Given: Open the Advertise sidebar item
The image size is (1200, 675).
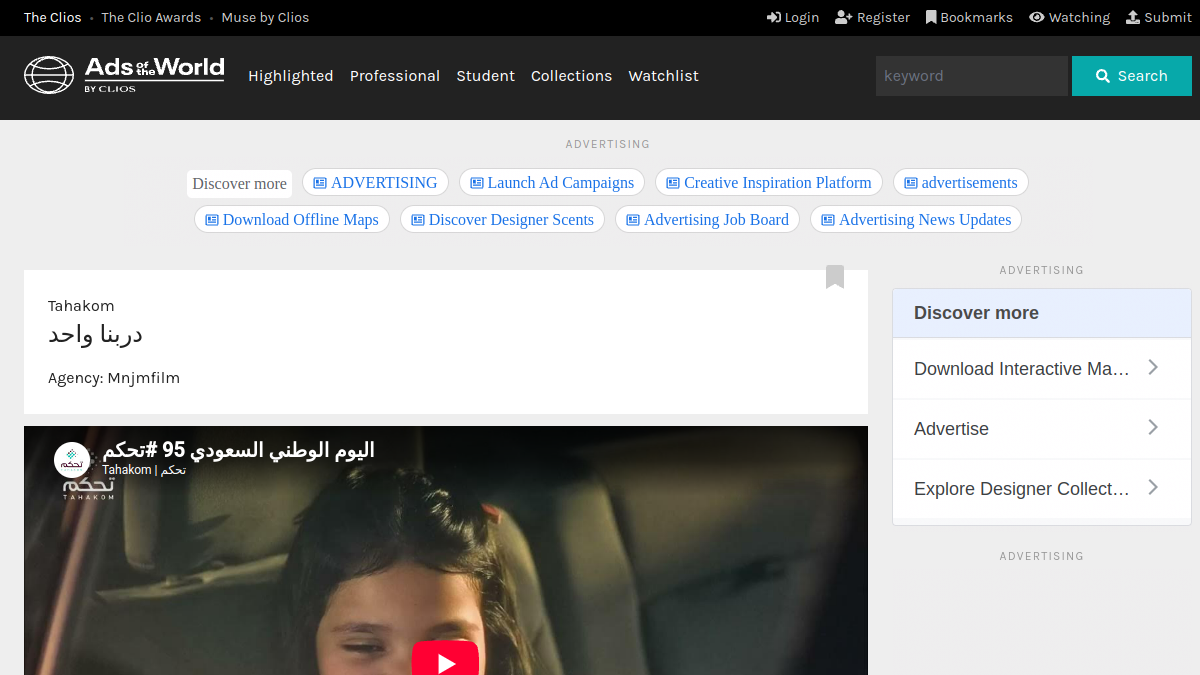Looking at the screenshot, I should [1041, 429].
